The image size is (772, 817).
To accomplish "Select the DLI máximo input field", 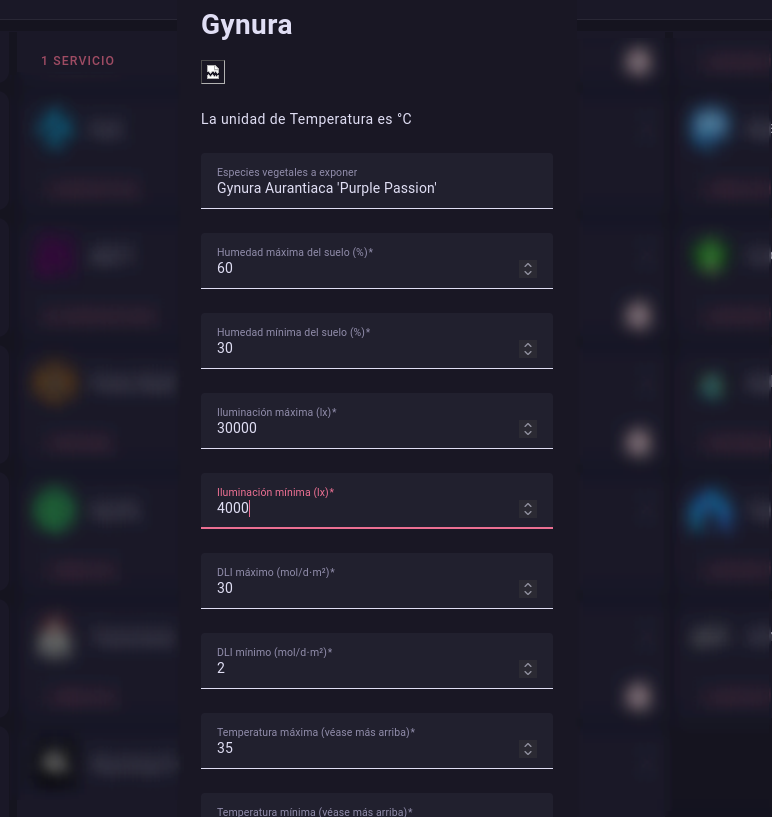I will 360,587.
